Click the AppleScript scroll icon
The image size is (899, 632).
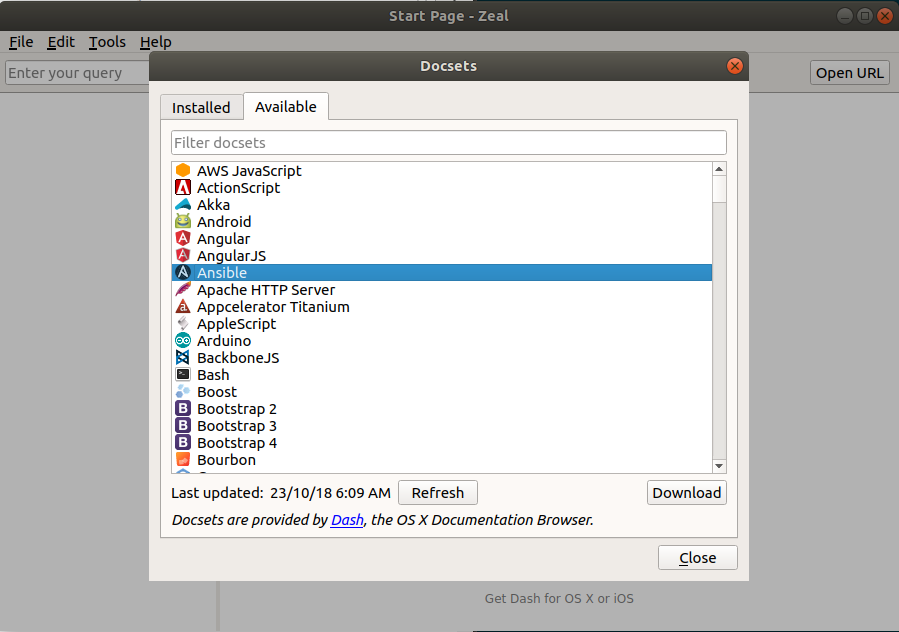(x=183, y=323)
